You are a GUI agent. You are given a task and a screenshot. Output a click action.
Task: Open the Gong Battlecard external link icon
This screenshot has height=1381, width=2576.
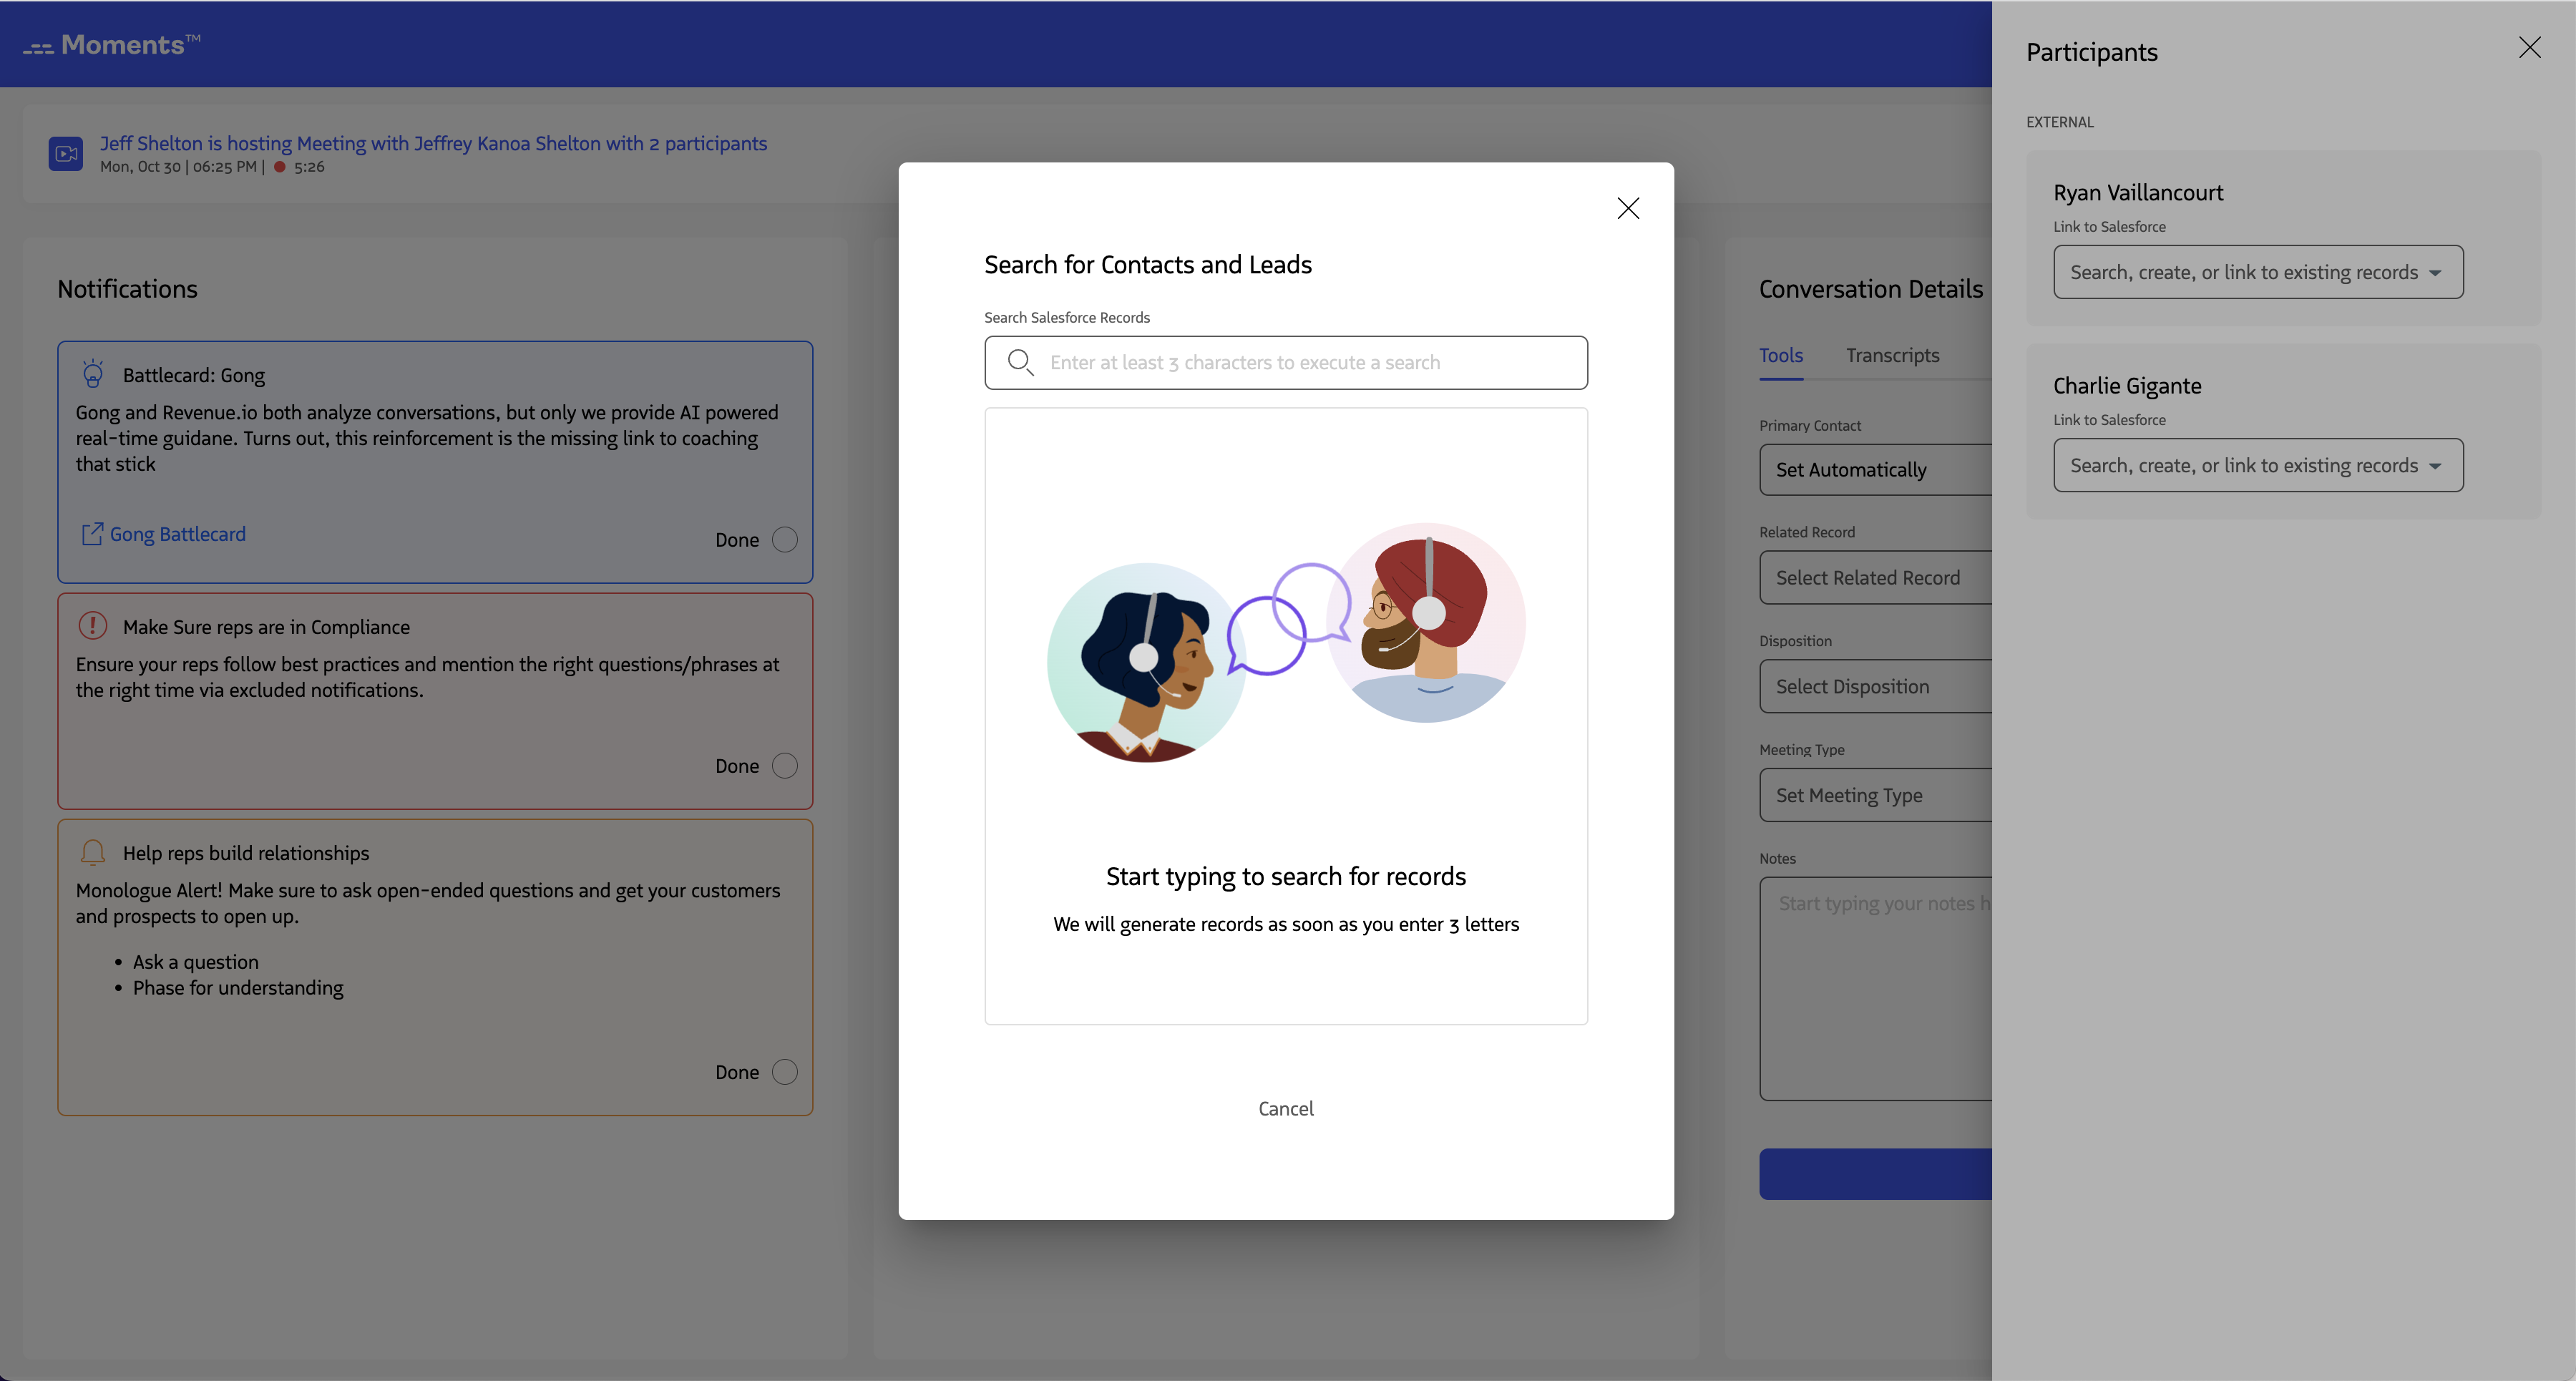point(92,533)
